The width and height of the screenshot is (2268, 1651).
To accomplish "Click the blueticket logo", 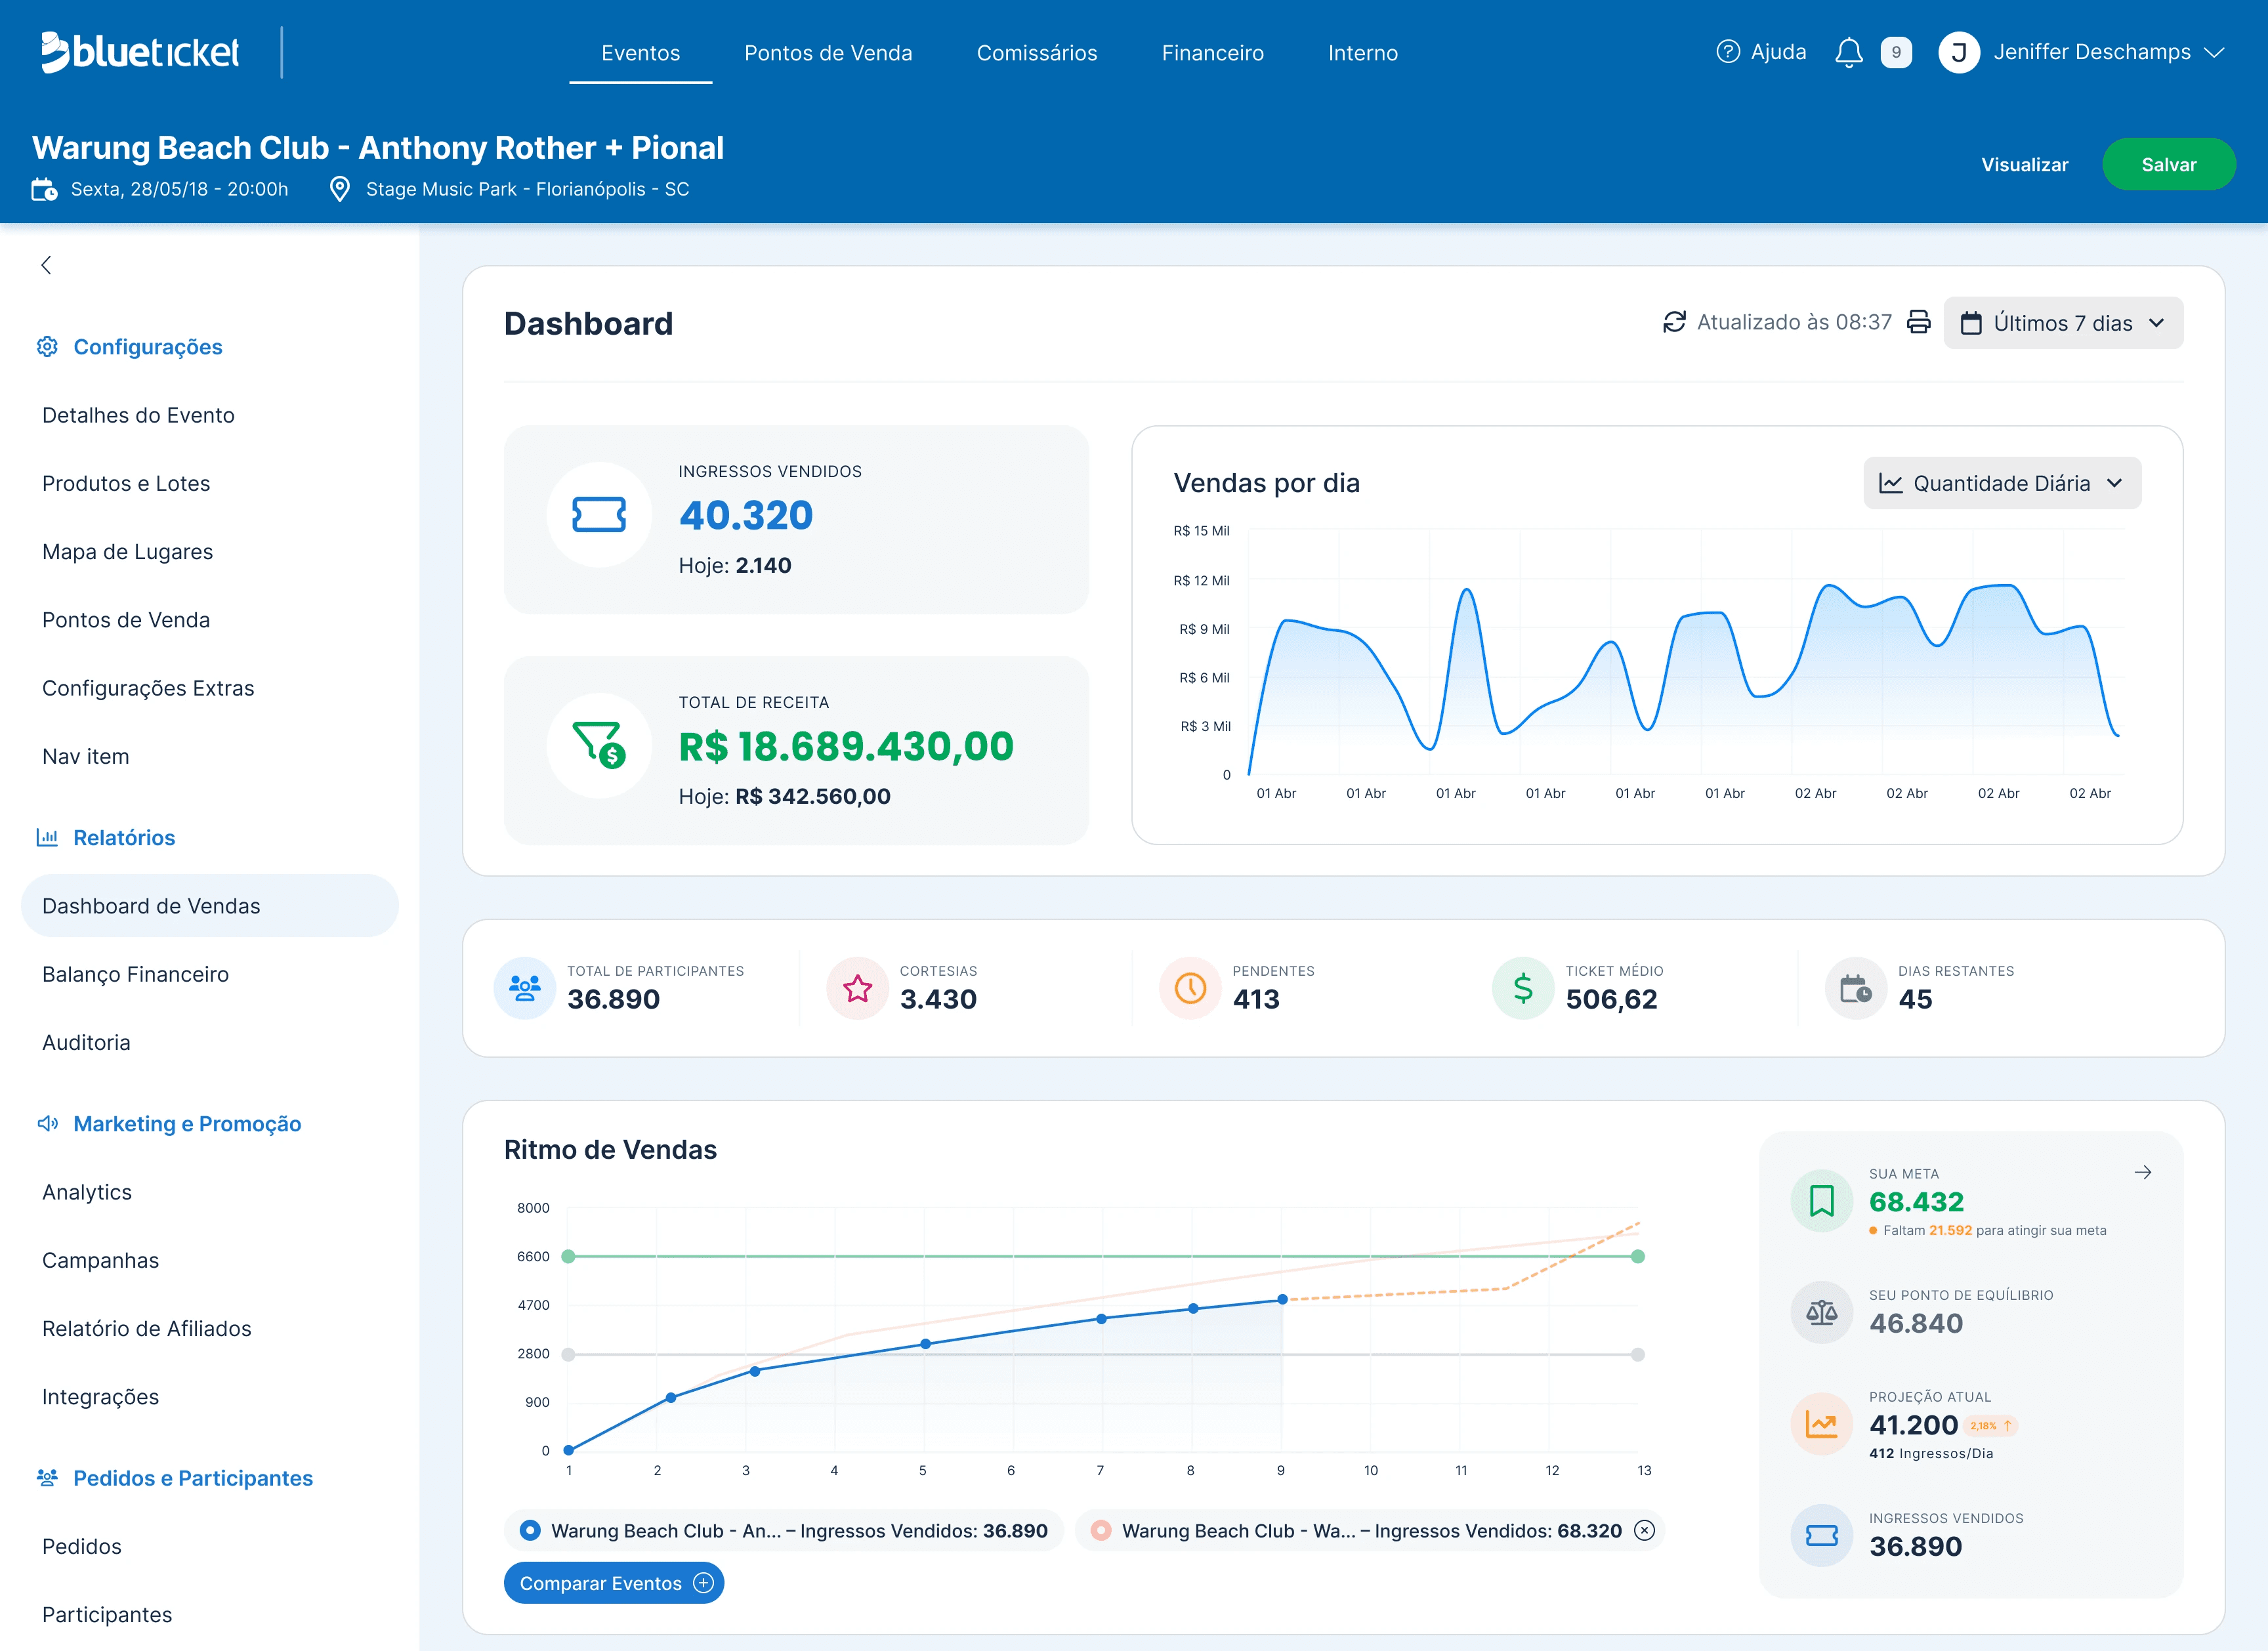I will point(140,52).
